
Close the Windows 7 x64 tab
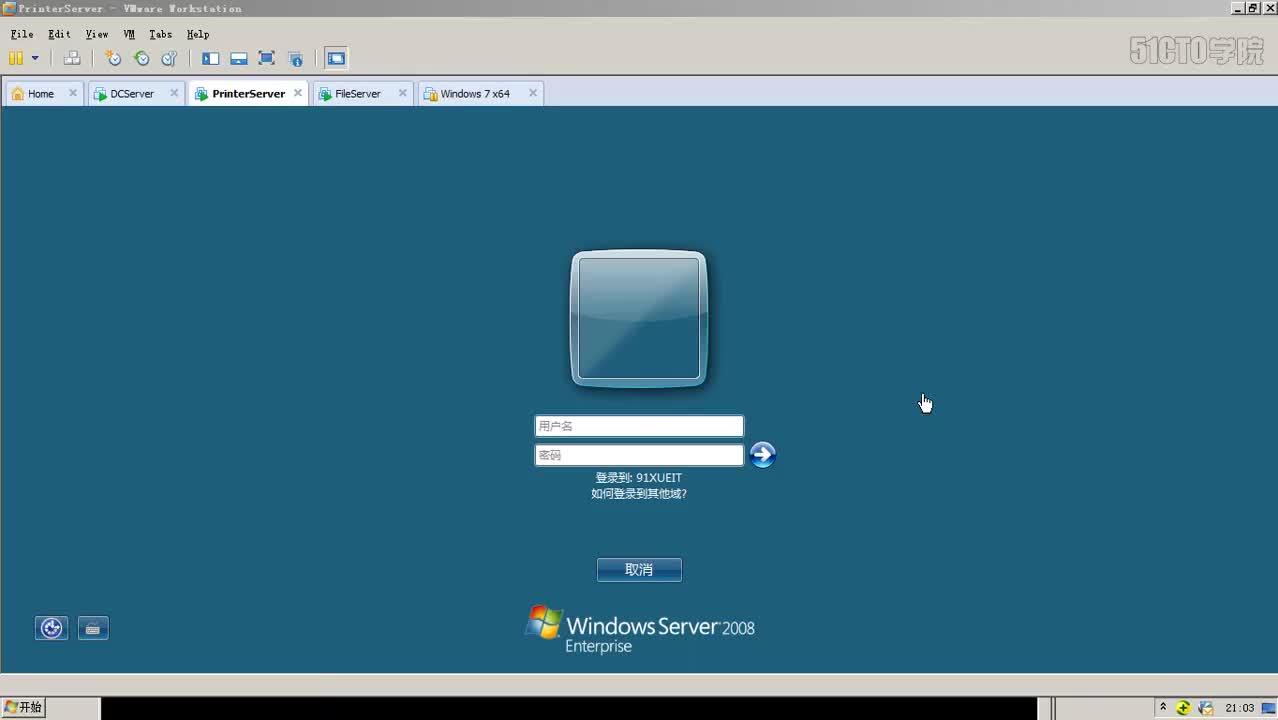[x=533, y=93]
